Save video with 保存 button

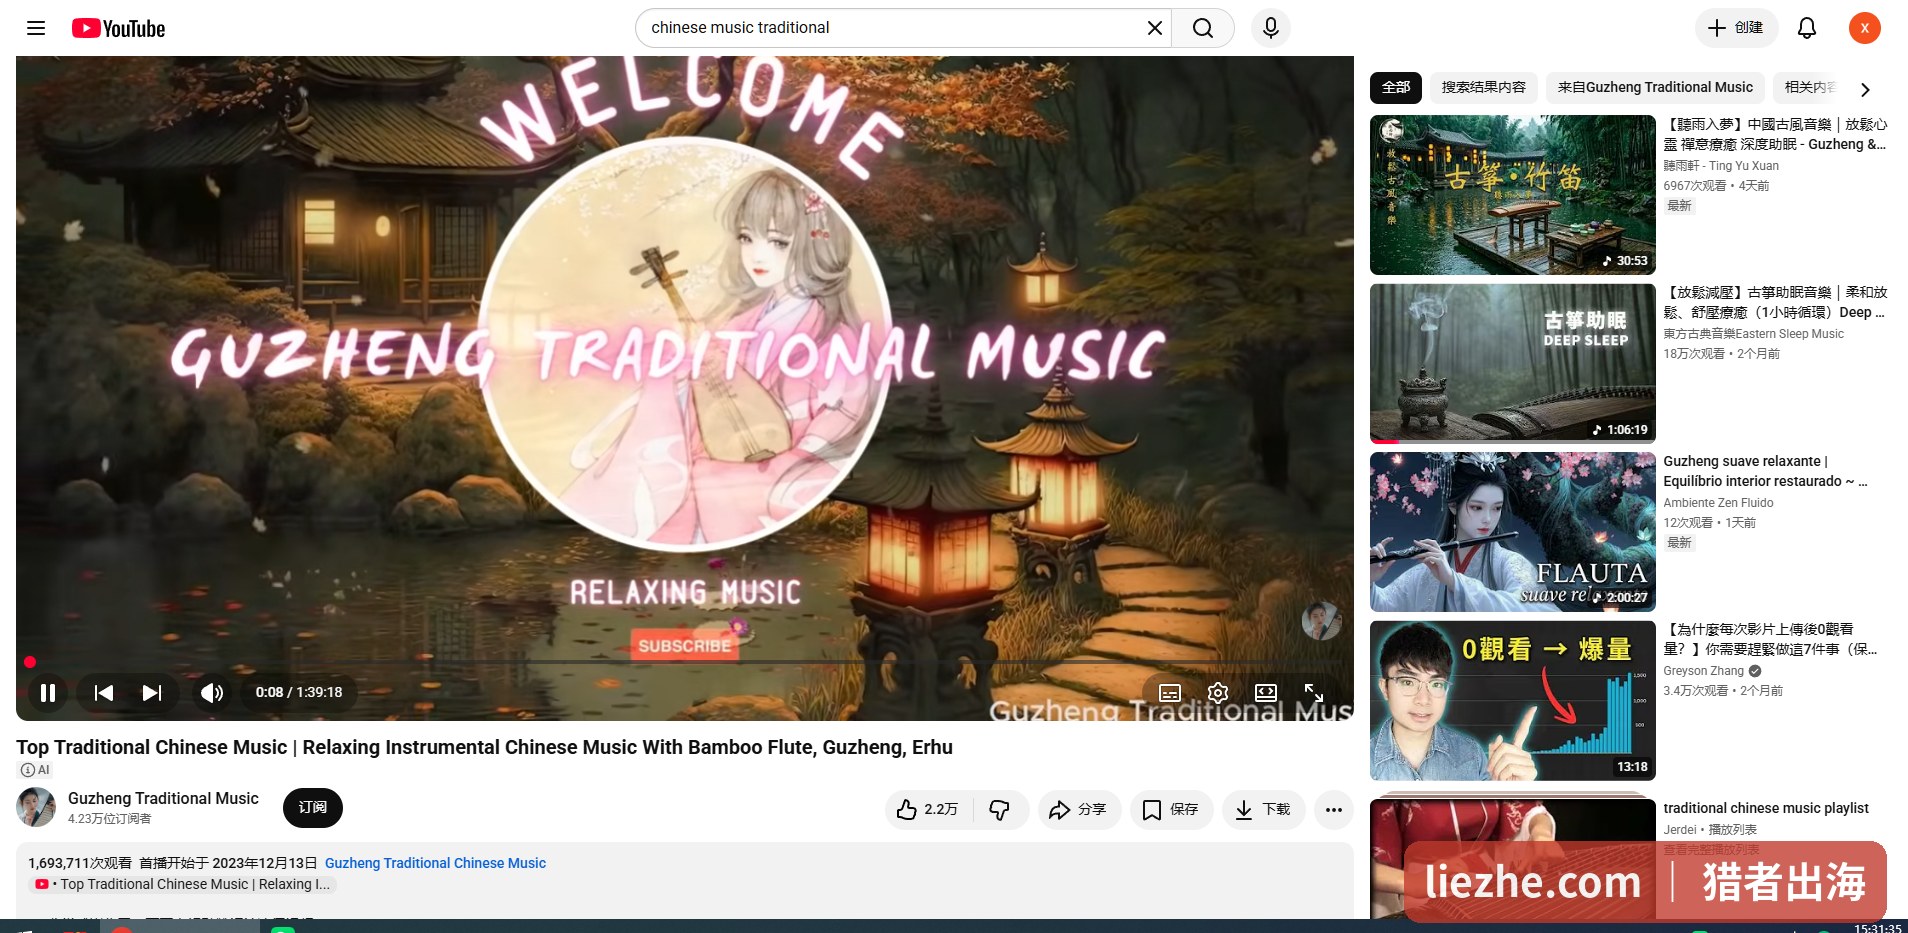pyautogui.click(x=1171, y=809)
